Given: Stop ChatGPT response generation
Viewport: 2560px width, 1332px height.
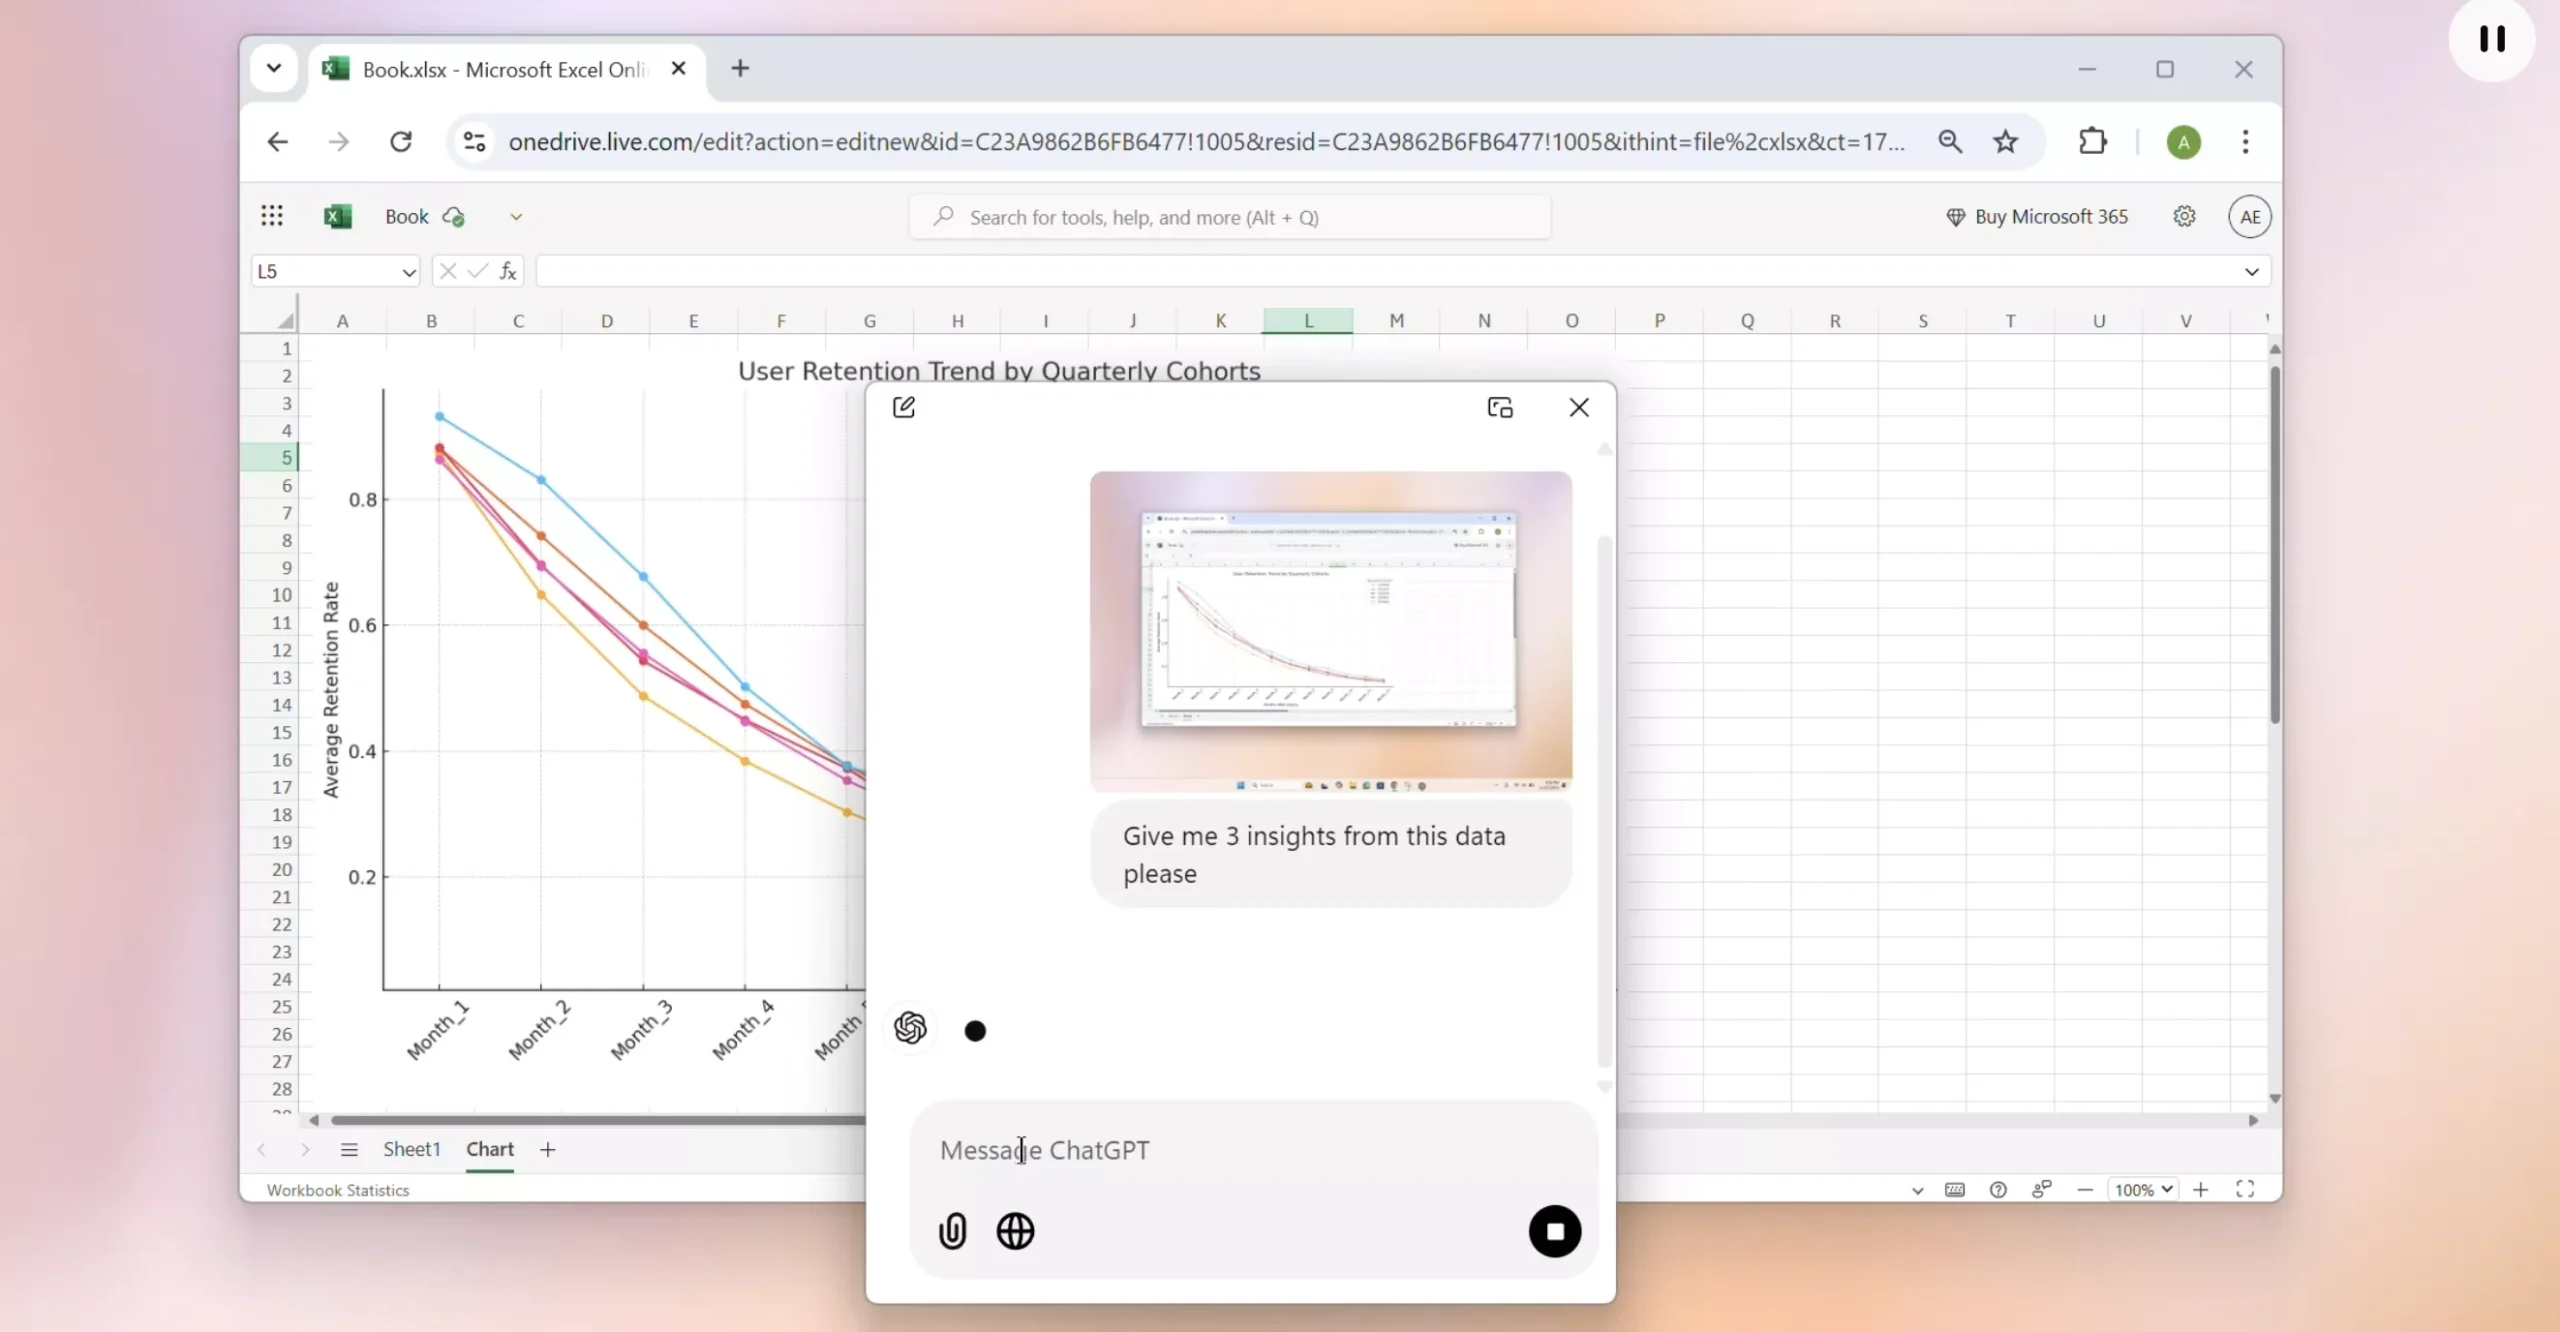Looking at the screenshot, I should click(x=1554, y=1231).
